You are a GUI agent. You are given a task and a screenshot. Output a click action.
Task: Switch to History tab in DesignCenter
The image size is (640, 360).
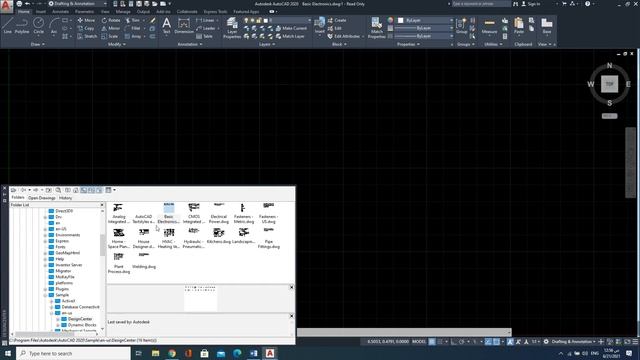65,198
